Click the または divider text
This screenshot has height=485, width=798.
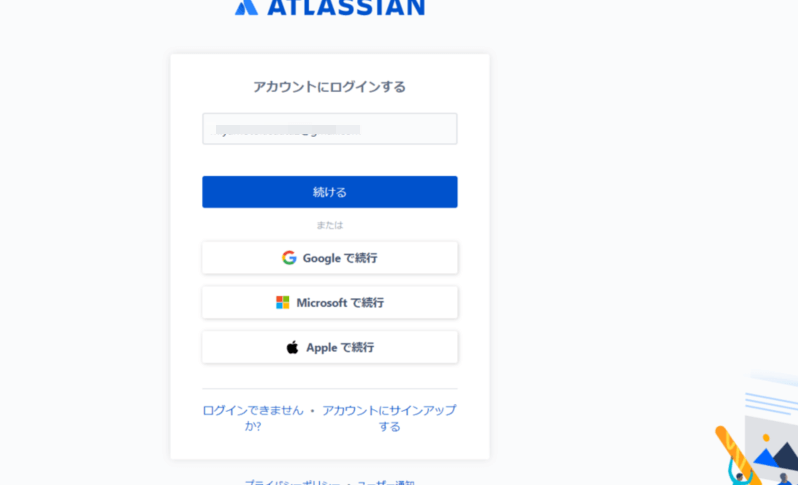click(330, 225)
